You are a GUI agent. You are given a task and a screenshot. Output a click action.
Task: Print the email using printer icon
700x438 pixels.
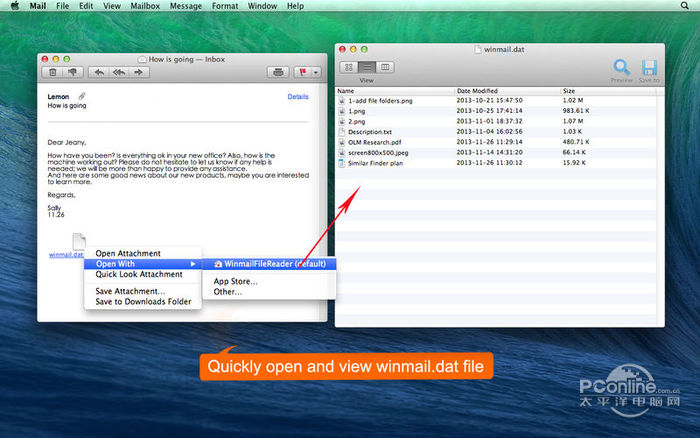278,72
